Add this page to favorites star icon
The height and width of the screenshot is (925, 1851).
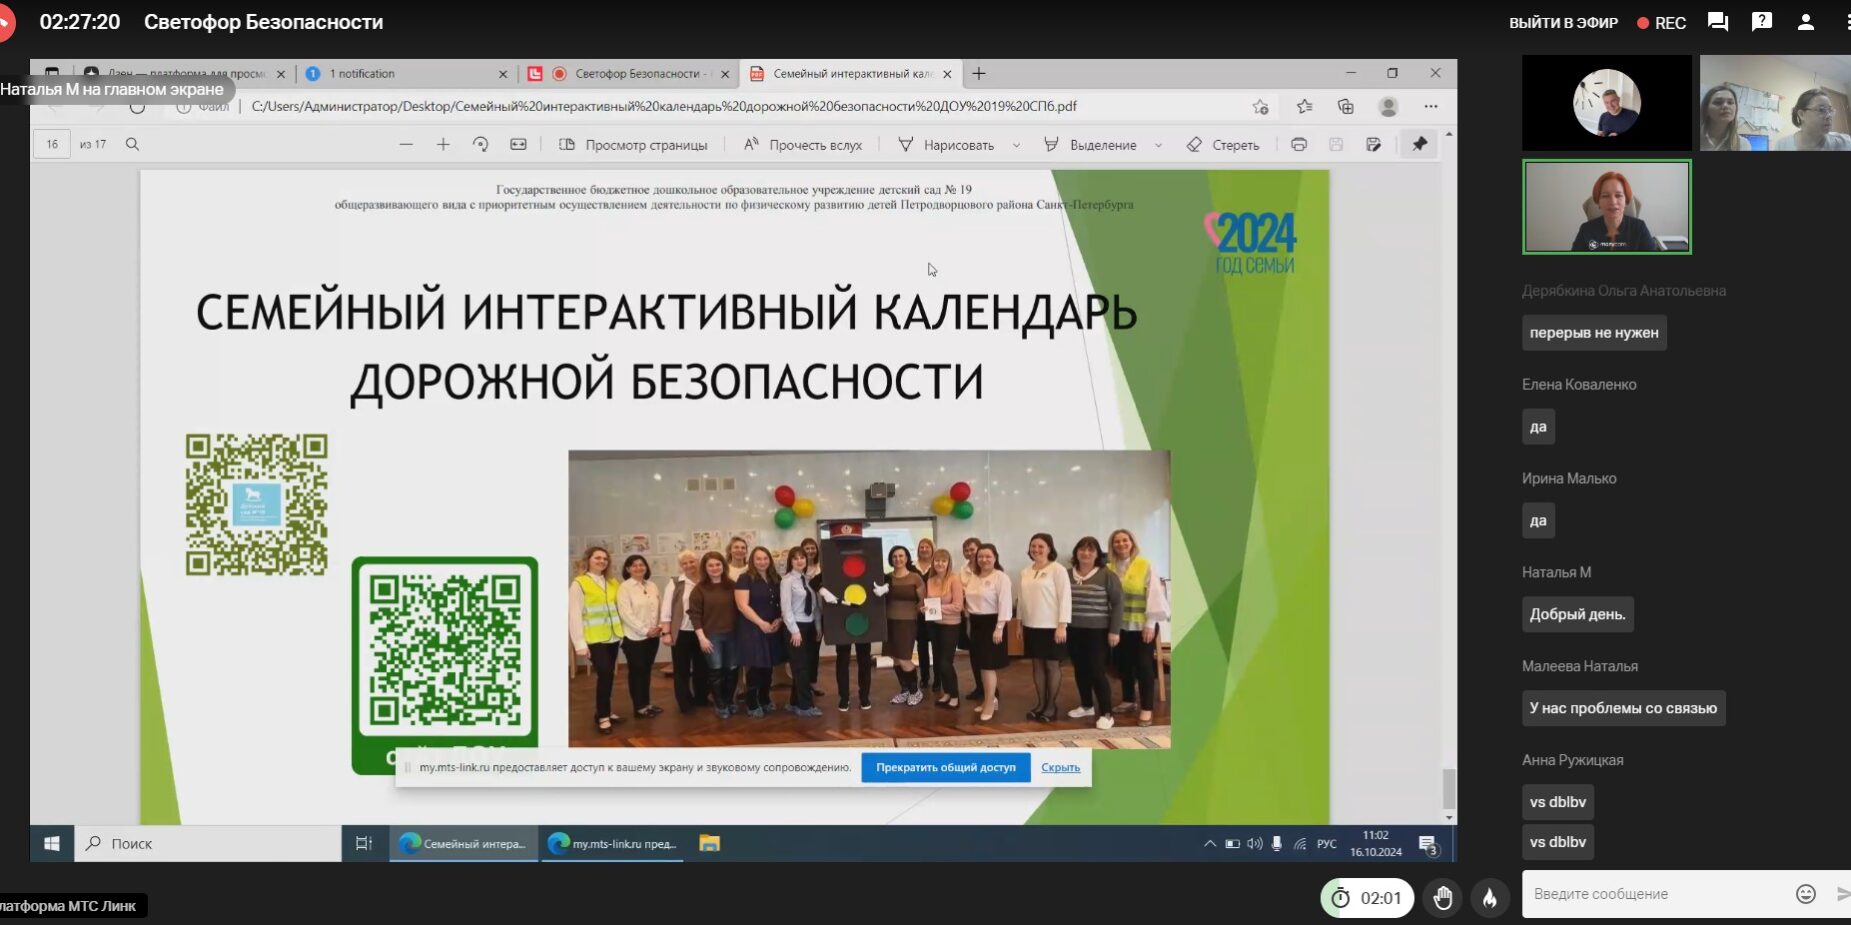1261,106
